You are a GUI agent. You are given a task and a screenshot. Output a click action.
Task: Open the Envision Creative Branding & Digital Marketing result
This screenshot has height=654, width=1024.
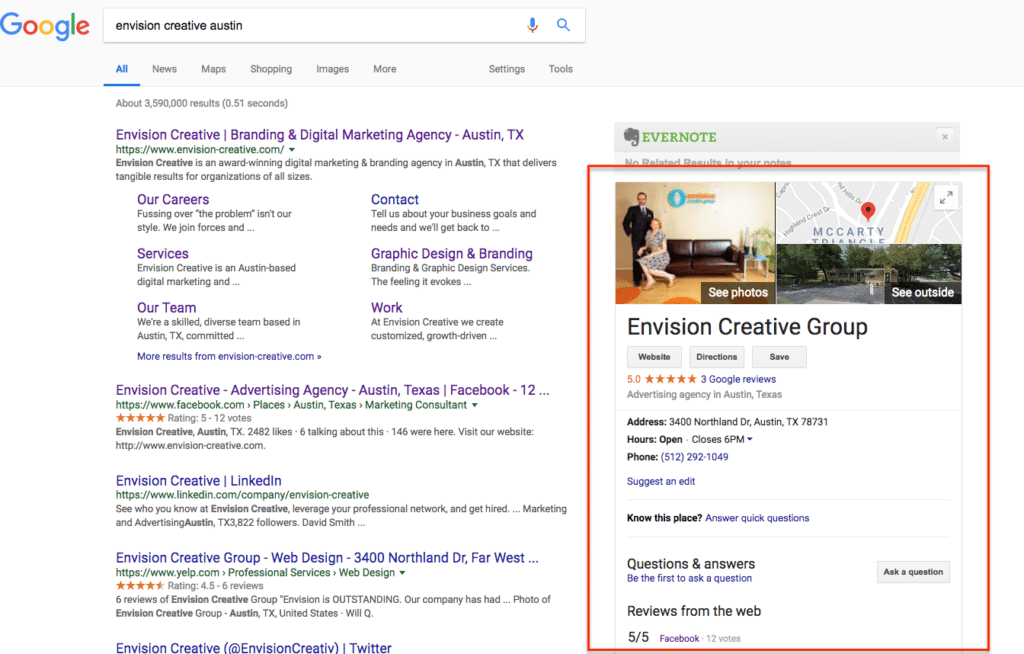[x=319, y=135]
